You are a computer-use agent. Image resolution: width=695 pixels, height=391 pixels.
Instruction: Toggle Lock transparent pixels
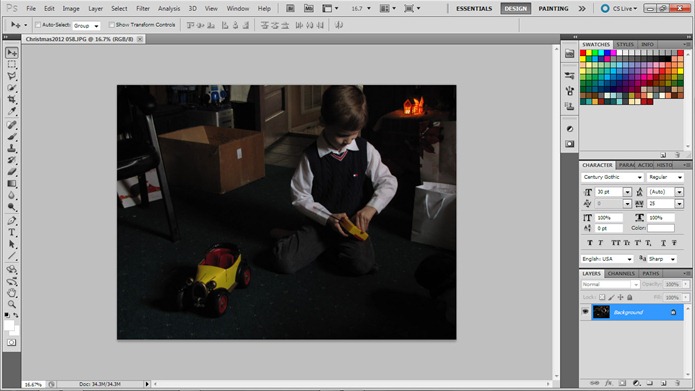(602, 297)
